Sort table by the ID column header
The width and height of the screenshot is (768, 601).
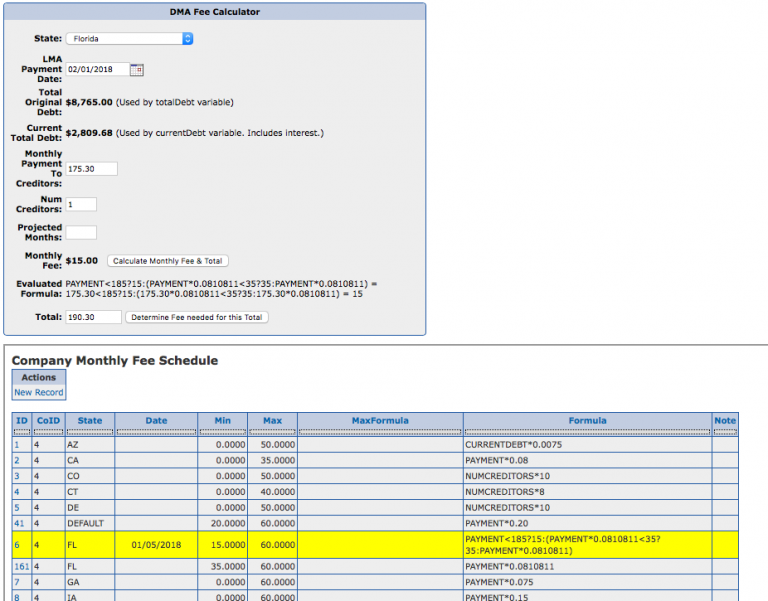pos(21,421)
